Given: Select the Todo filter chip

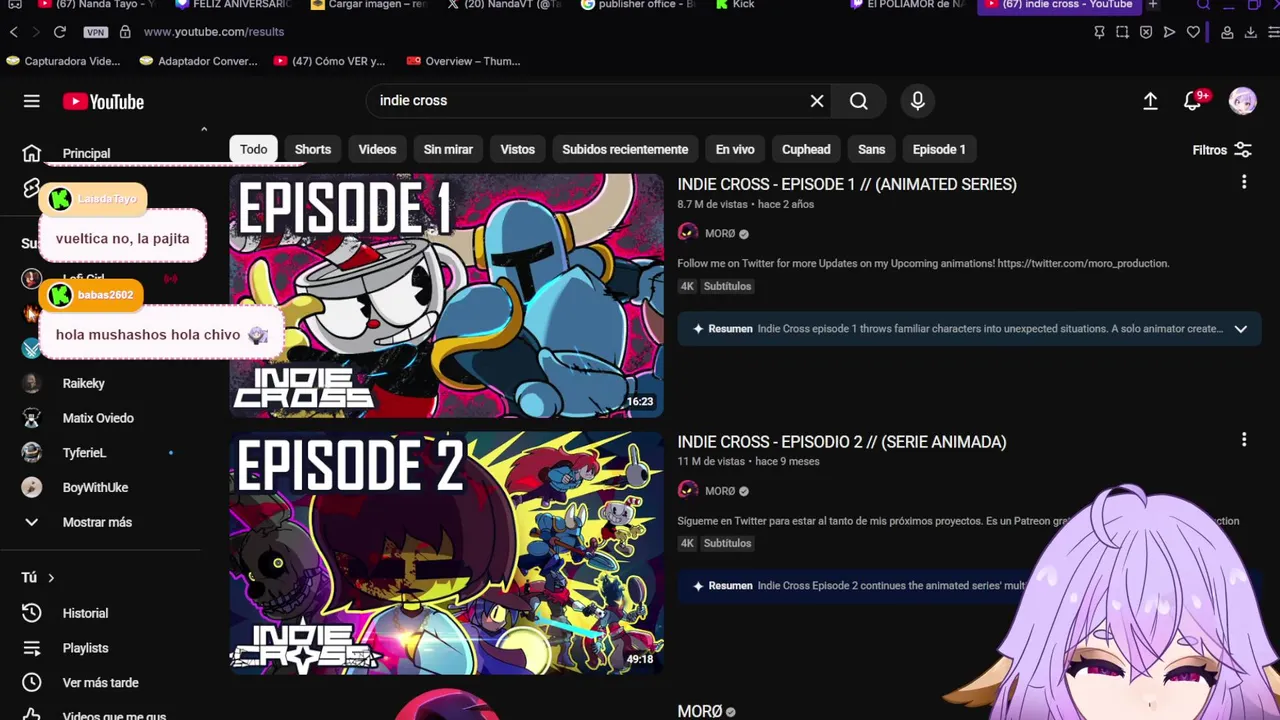Looking at the screenshot, I should click(254, 149).
